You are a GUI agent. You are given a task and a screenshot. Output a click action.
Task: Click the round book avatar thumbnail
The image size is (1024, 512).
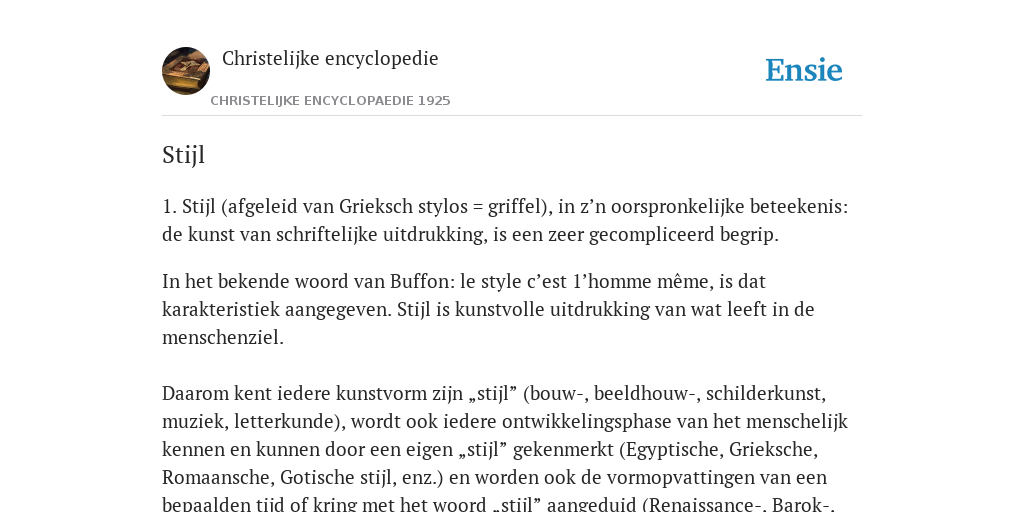click(x=186, y=71)
